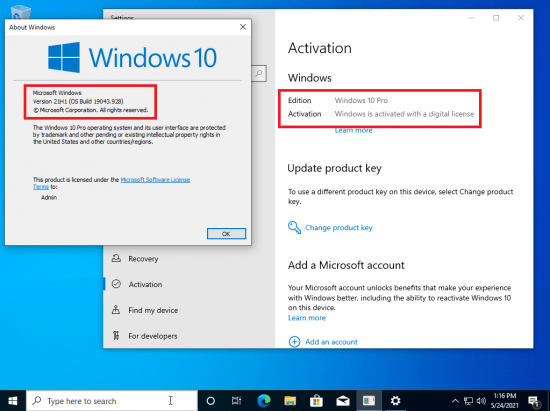Click OK in About Windows dialog
Image resolution: width=550 pixels, height=411 pixels.
[x=226, y=234]
